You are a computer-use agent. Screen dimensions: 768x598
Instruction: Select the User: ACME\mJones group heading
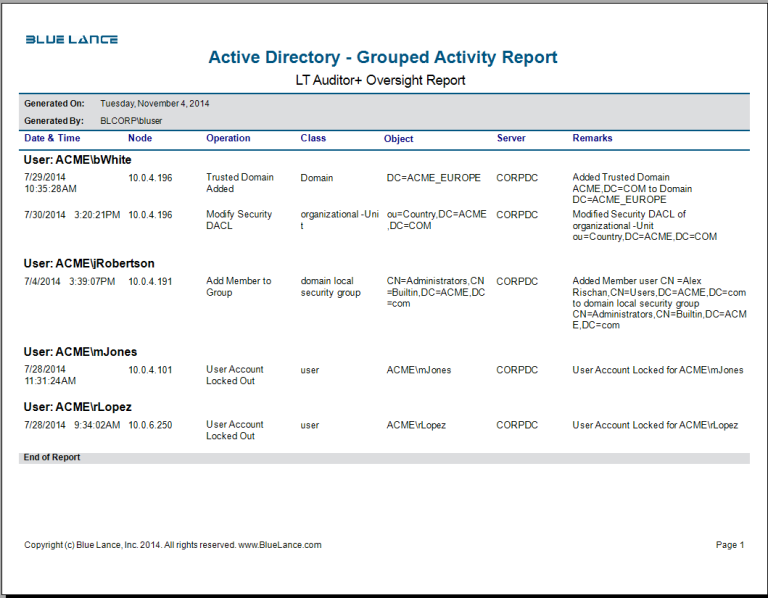tap(80, 352)
